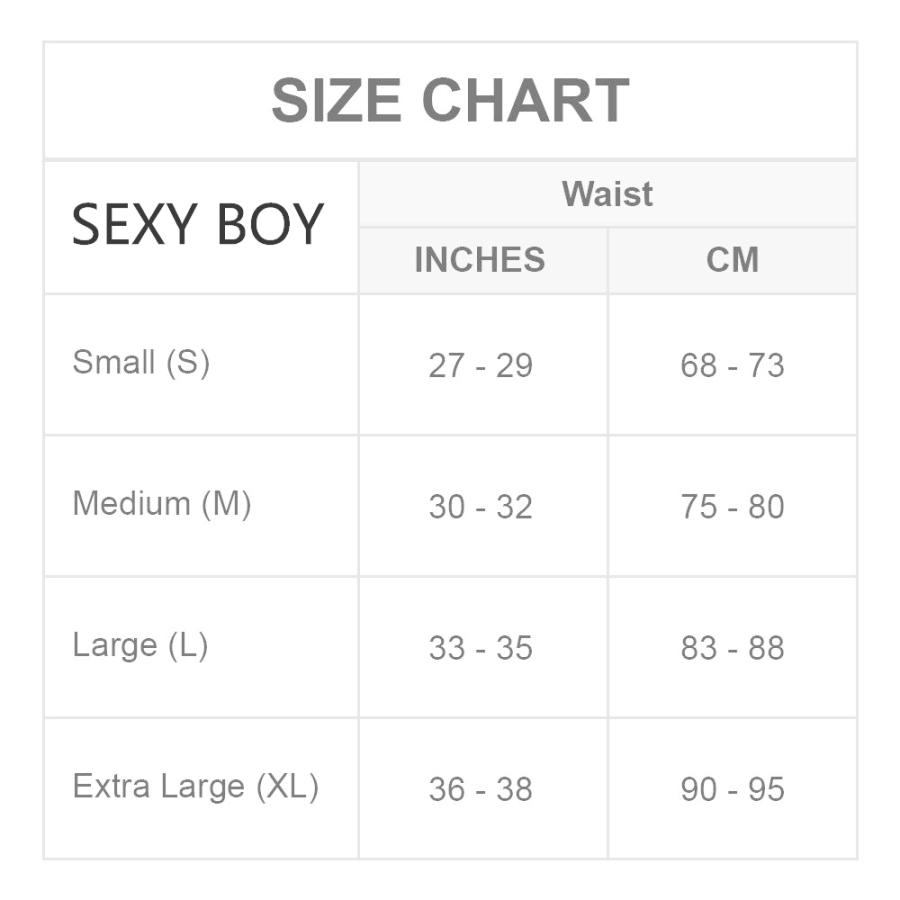Viewport: 900px width, 900px height.
Task: Click the word BOY in brand label
Action: pos(270,224)
